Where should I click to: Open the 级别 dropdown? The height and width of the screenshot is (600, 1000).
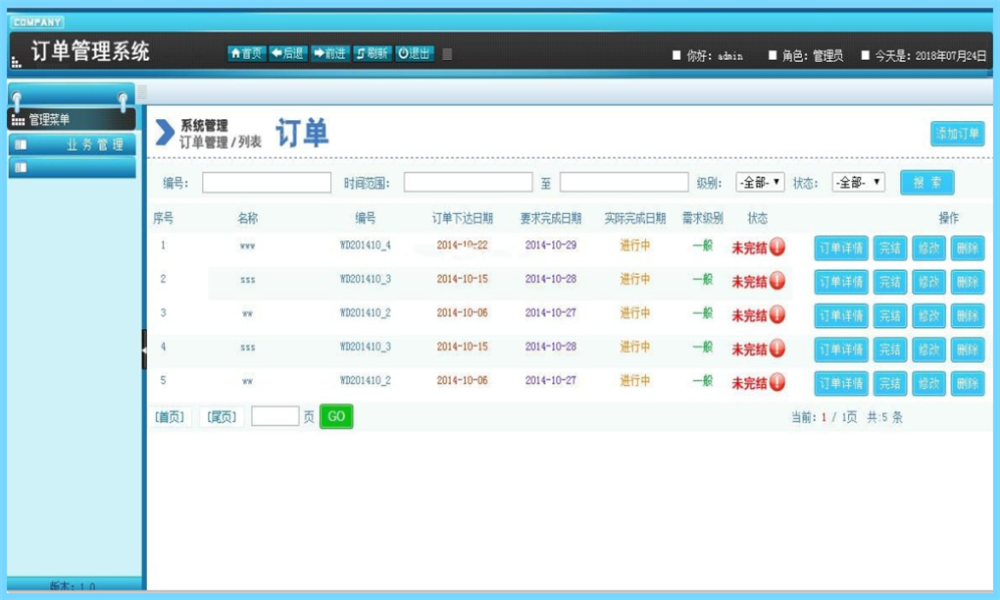(x=760, y=182)
